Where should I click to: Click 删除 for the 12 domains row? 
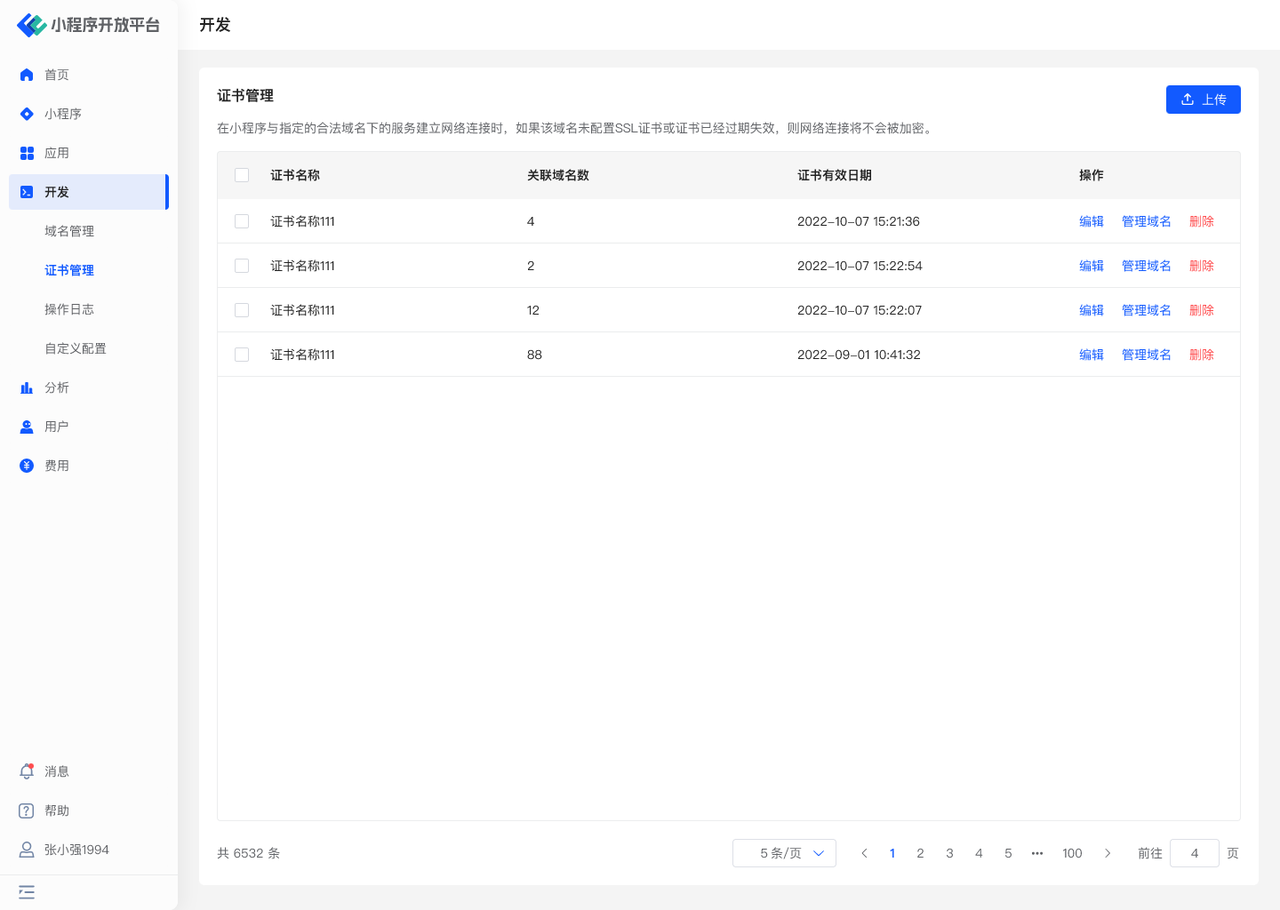coord(1201,311)
